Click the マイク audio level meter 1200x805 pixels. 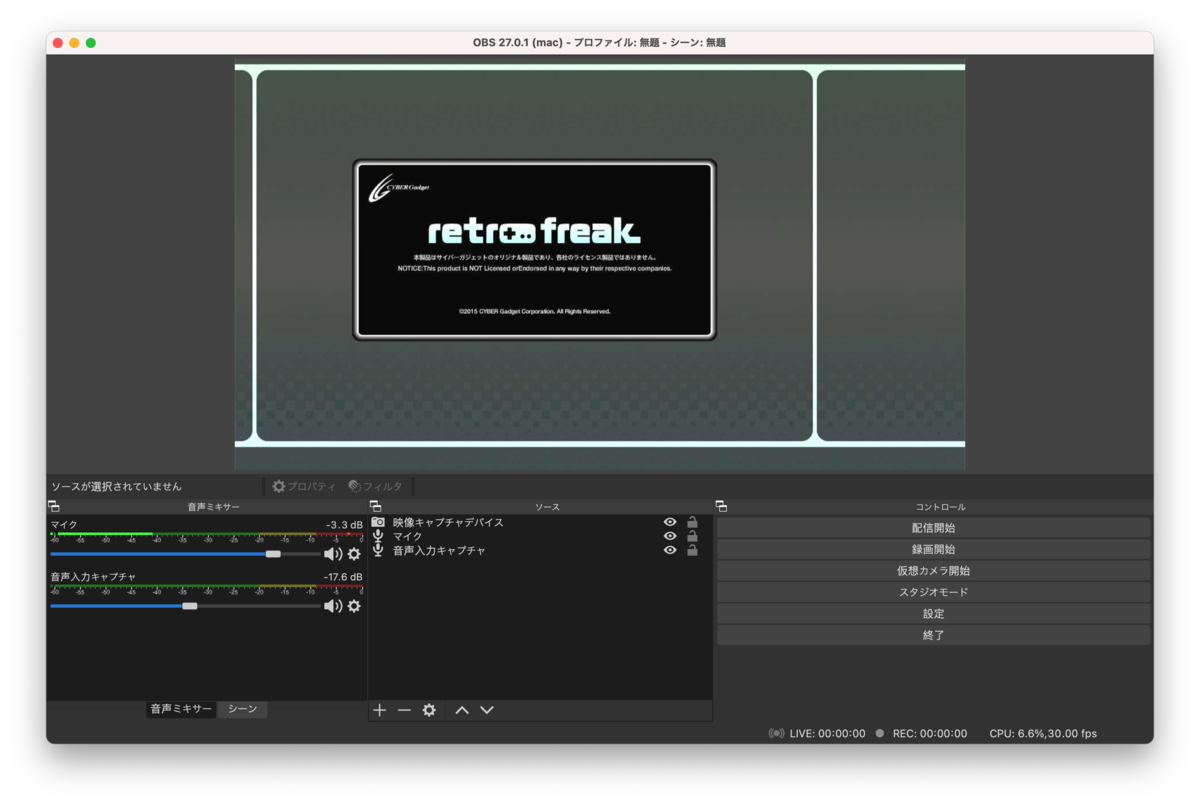(x=207, y=537)
